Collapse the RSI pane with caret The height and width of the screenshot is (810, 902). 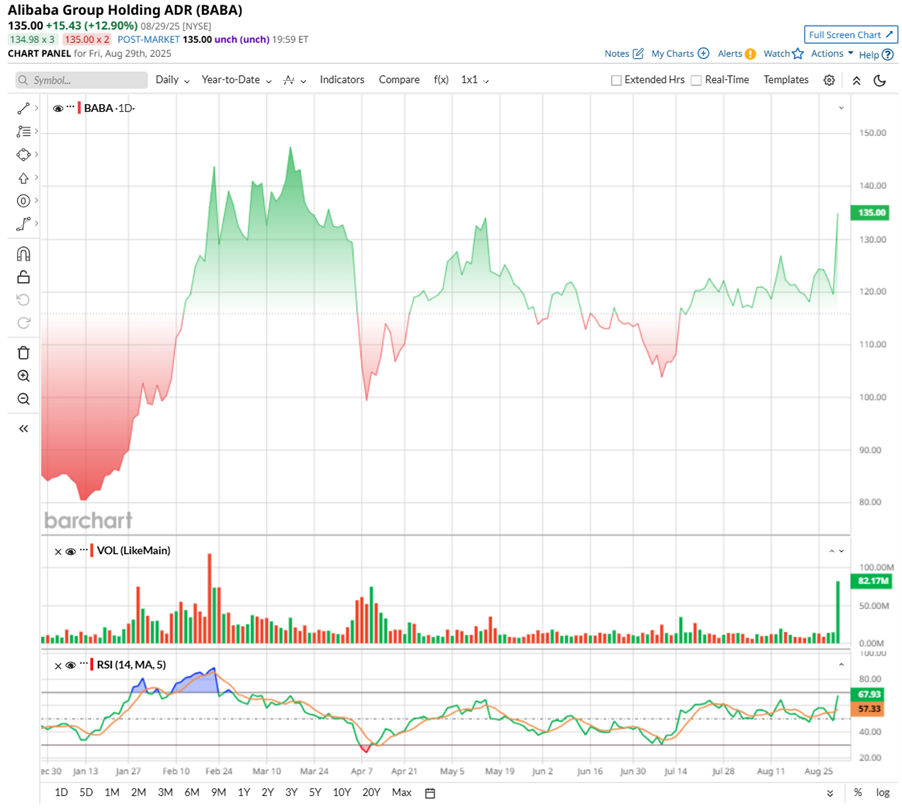tap(841, 665)
